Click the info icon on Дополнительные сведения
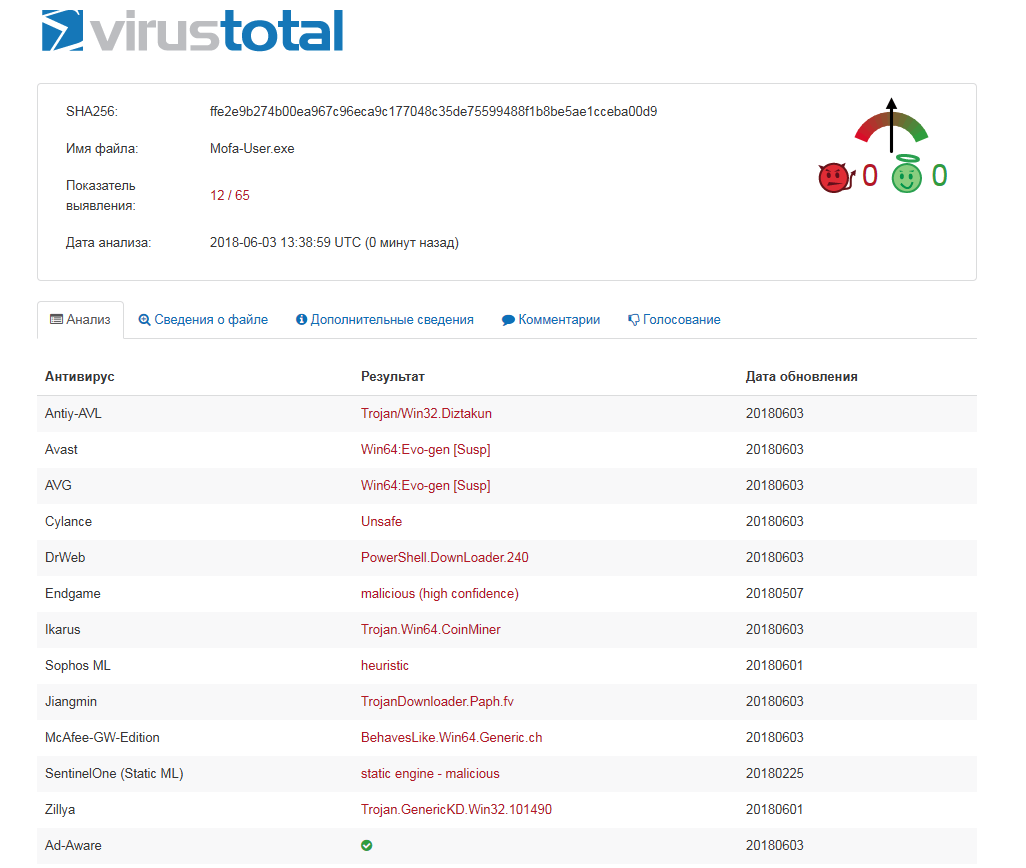 click(x=301, y=319)
